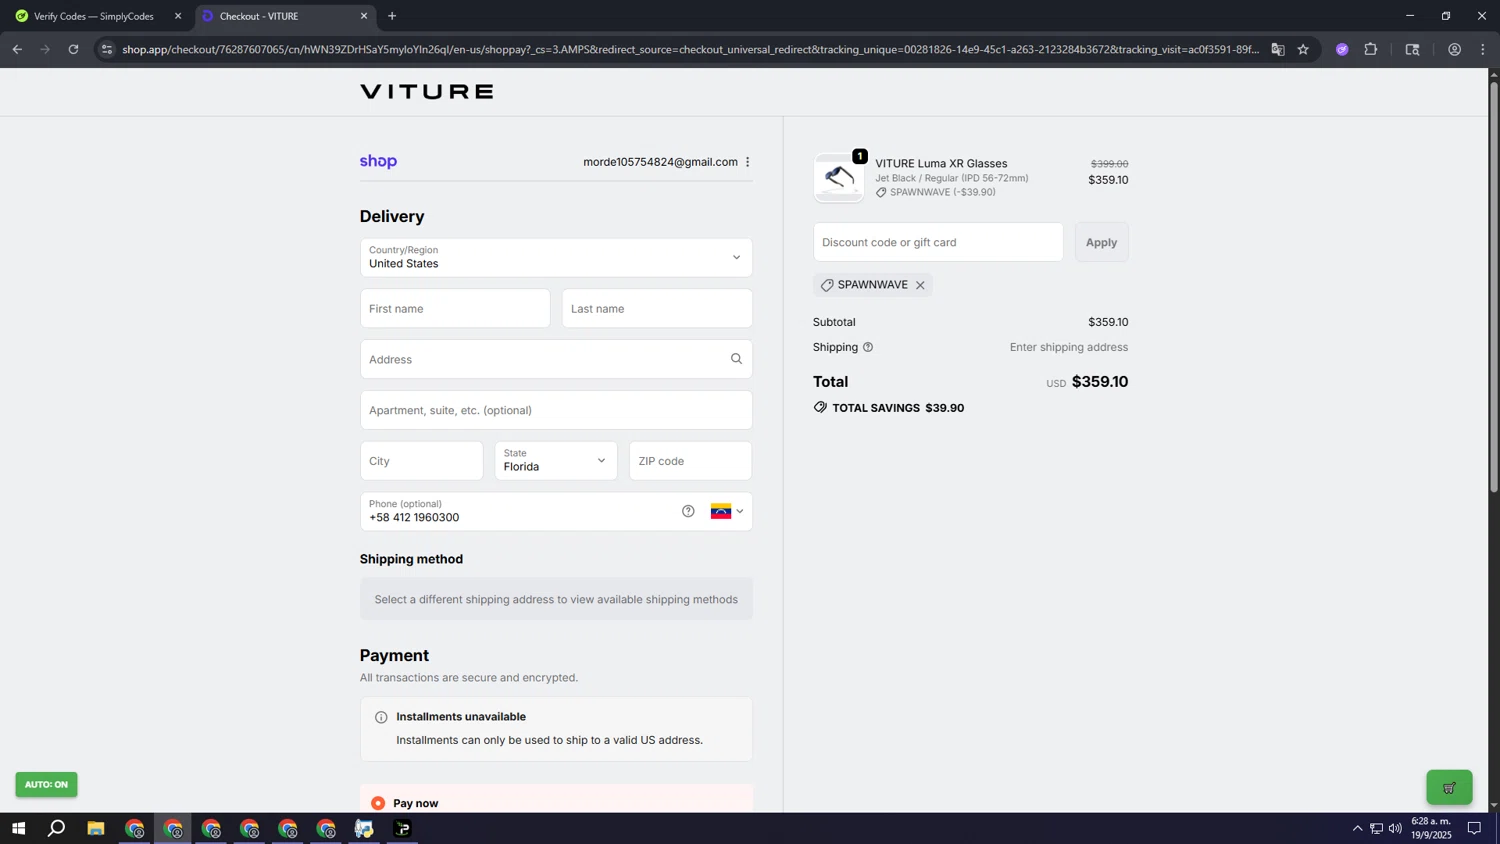Click the Address input field
Image resolution: width=1500 pixels, height=844 pixels.
[x=556, y=359]
